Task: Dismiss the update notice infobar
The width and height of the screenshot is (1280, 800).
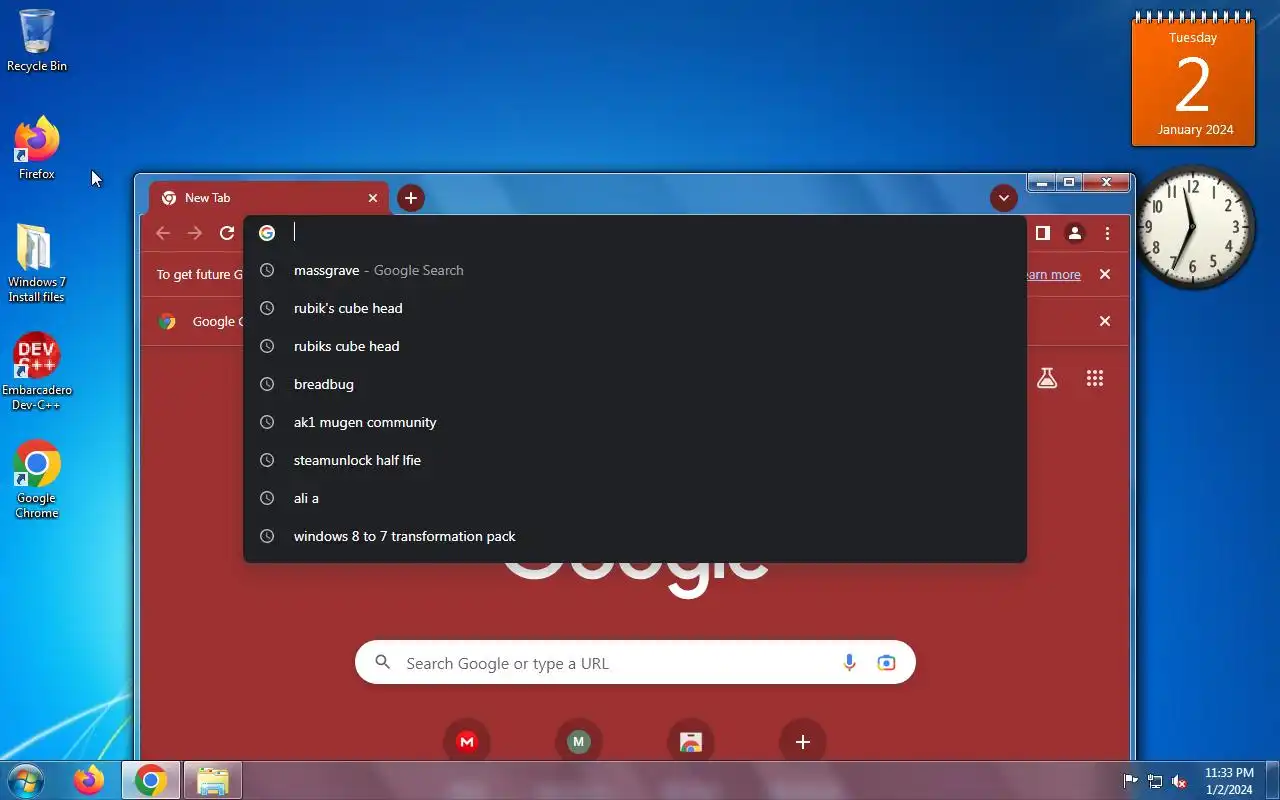Action: point(1105,274)
